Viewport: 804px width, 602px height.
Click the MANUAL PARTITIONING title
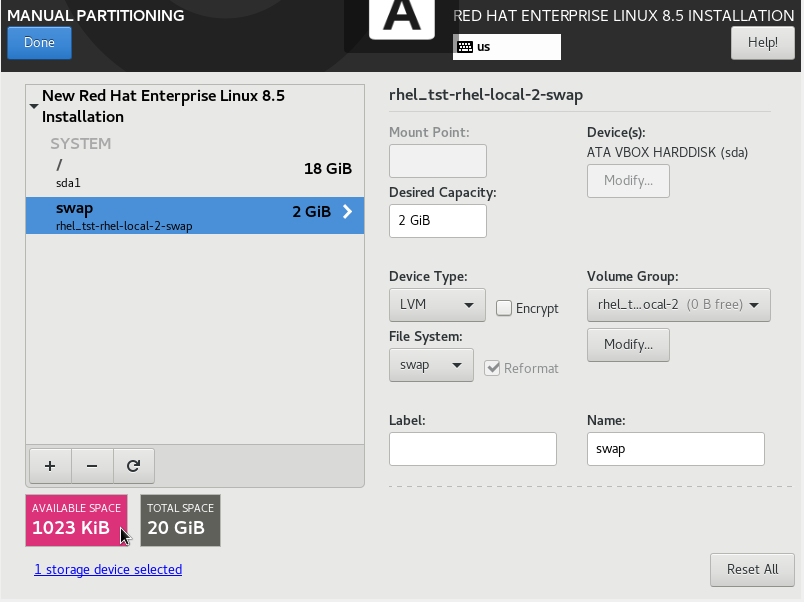[96, 15]
